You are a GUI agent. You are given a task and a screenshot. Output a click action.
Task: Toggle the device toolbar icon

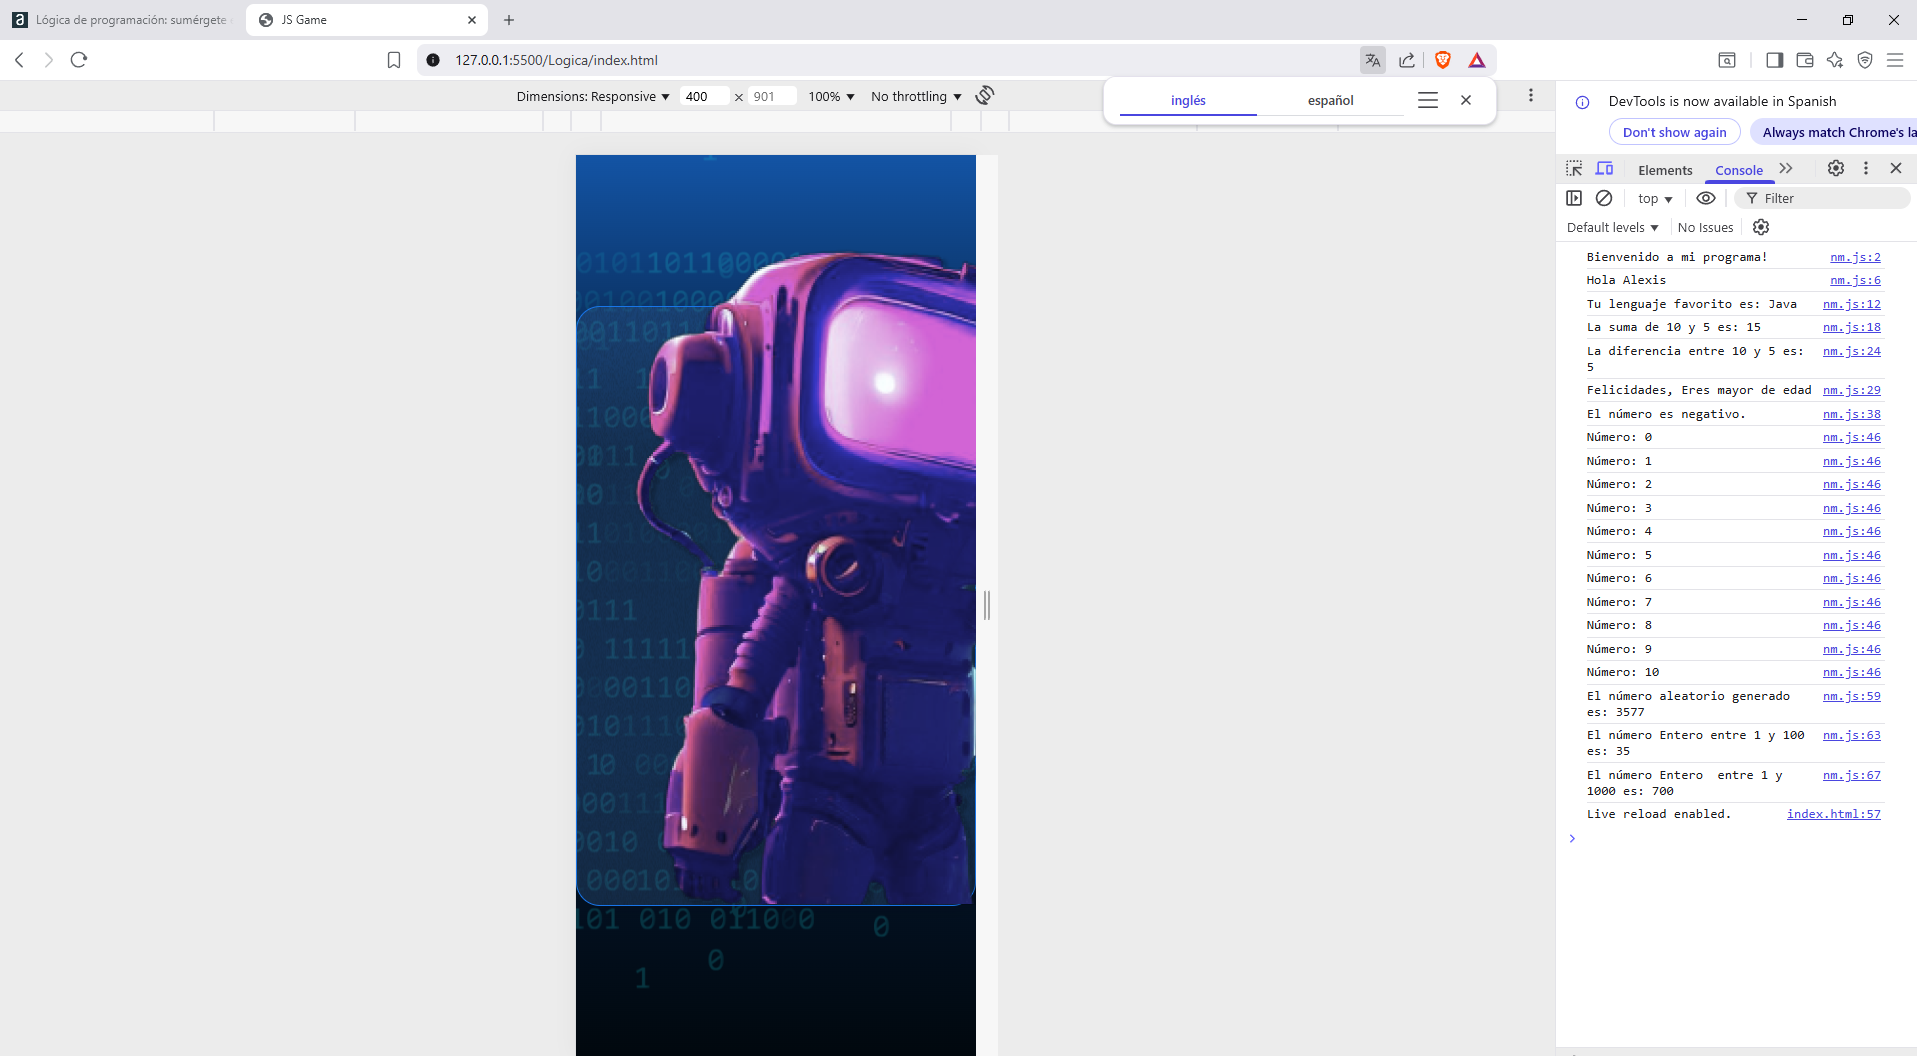tap(1605, 169)
